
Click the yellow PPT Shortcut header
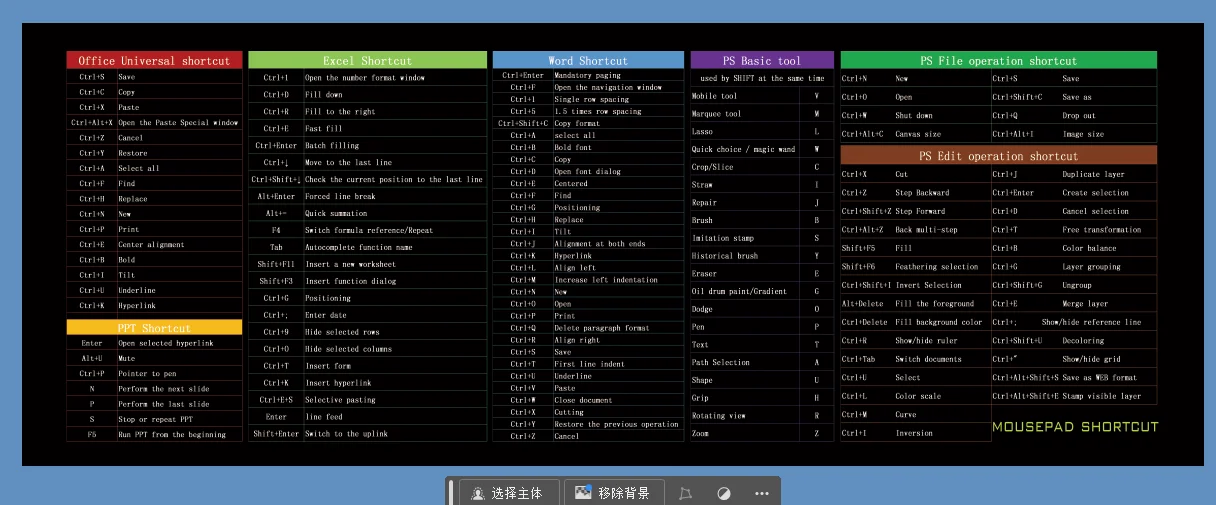pos(154,328)
